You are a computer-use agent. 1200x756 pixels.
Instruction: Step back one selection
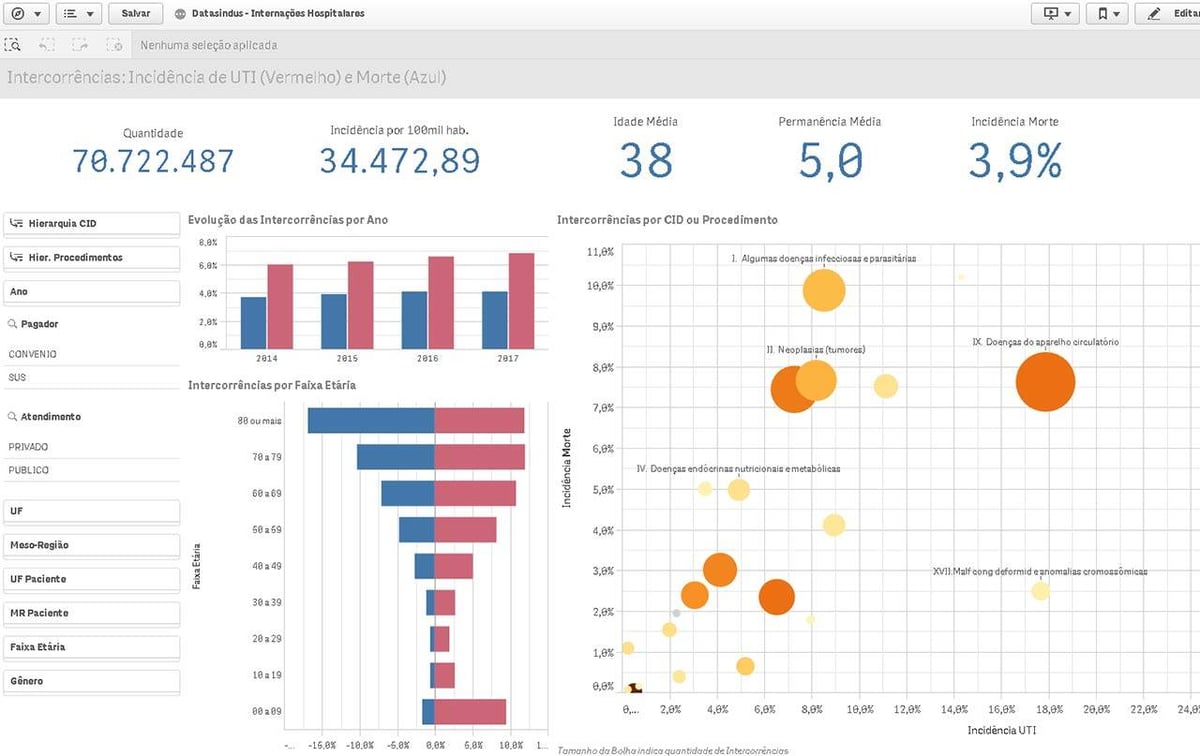(47, 45)
